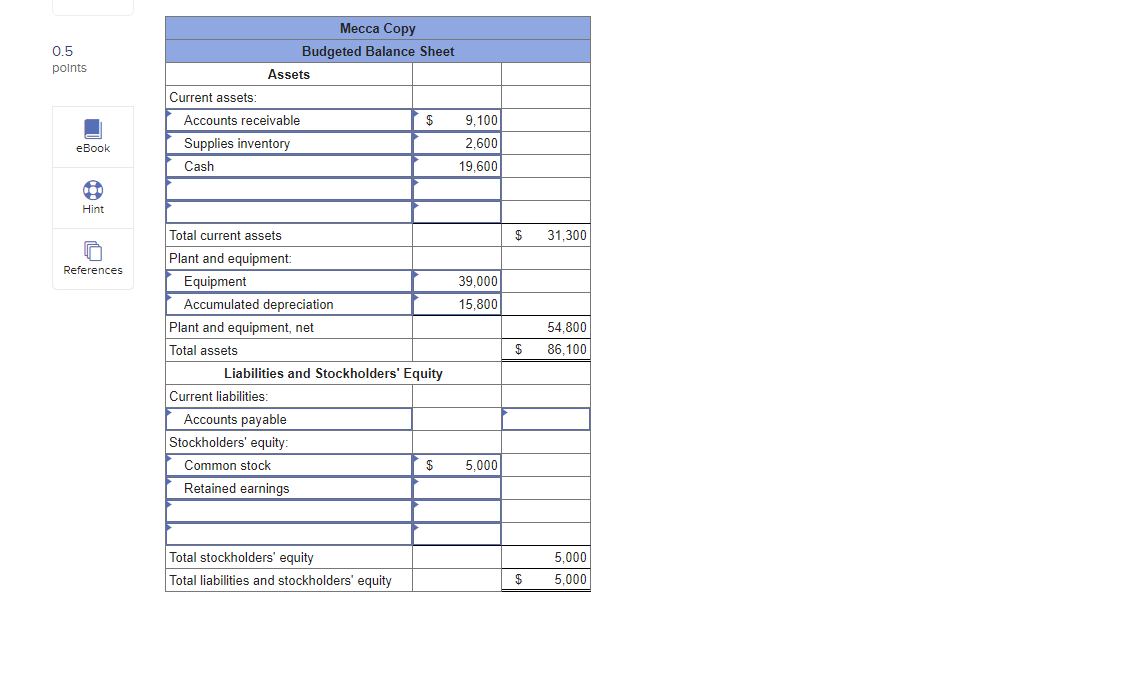Select the 5,000 Common stock amount cell
1146x689 pixels.
tap(456, 465)
